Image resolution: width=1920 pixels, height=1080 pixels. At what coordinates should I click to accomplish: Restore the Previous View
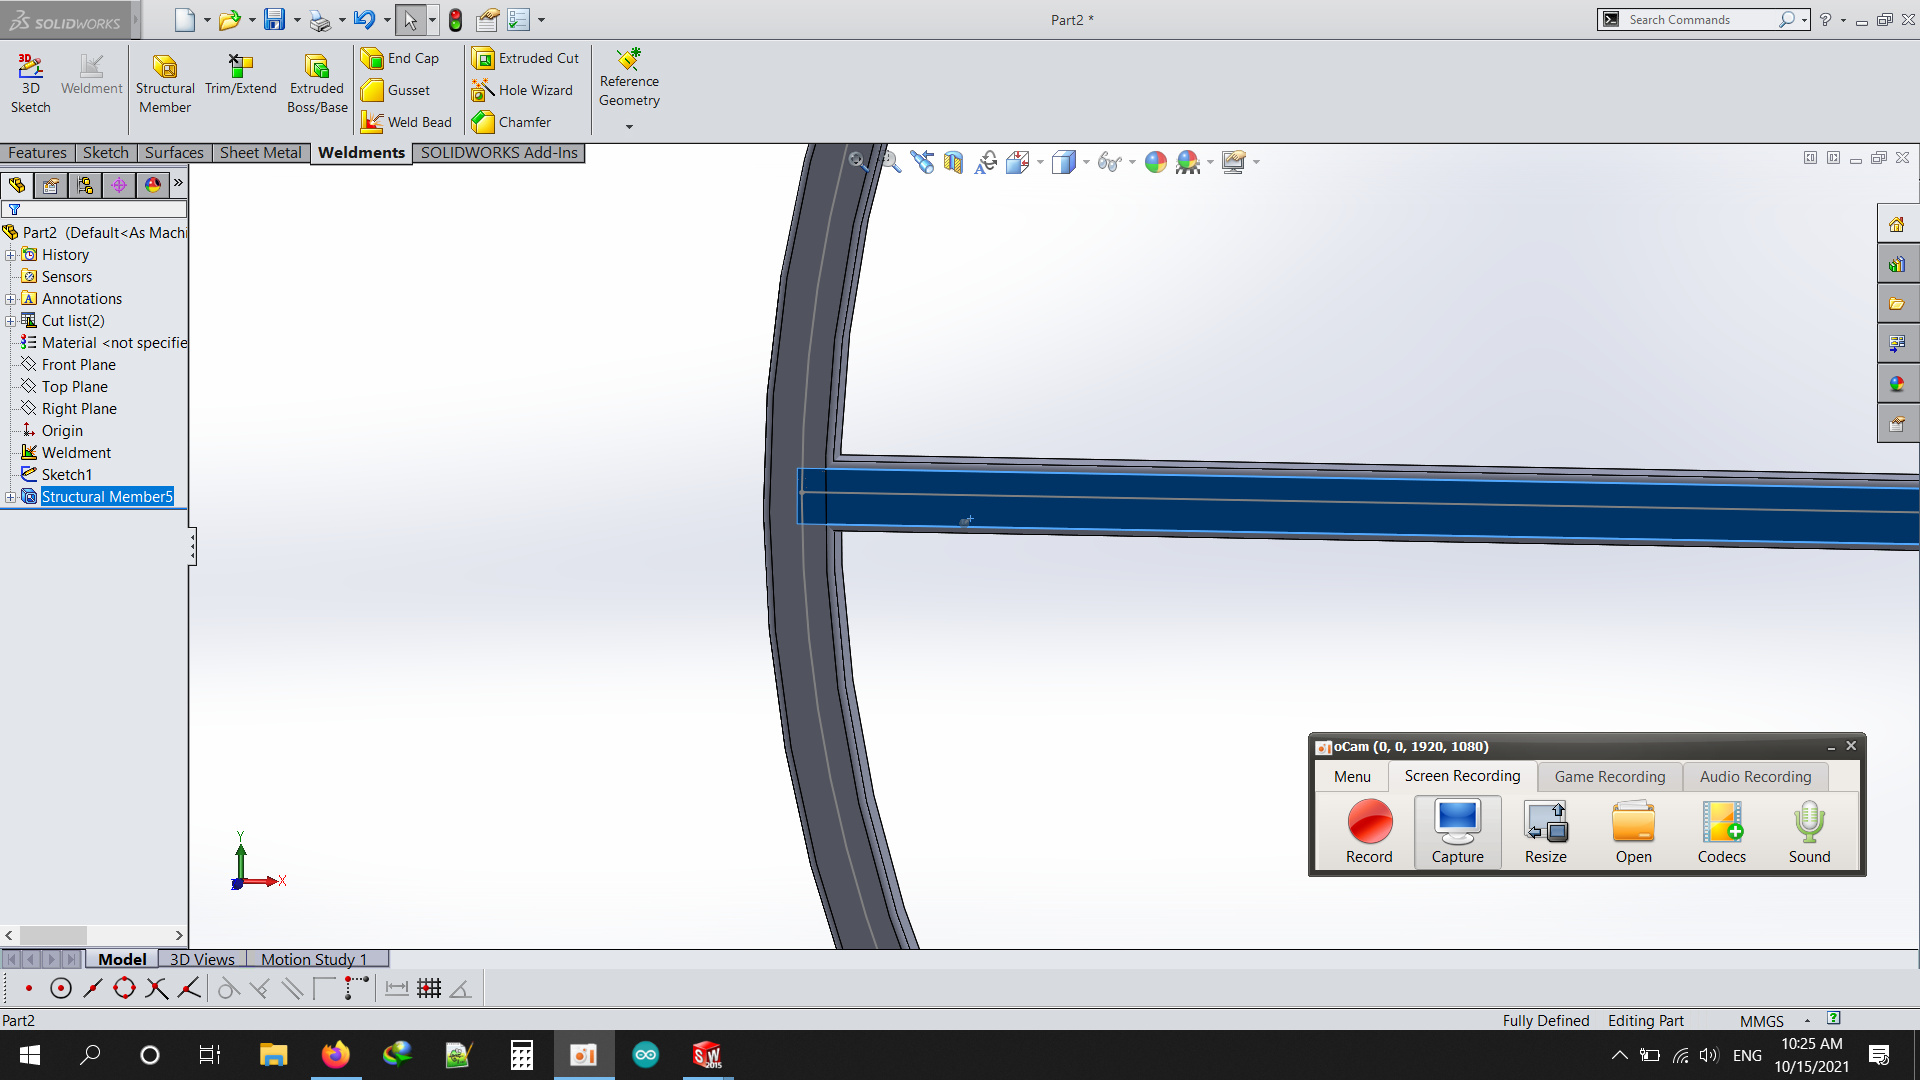click(x=922, y=162)
